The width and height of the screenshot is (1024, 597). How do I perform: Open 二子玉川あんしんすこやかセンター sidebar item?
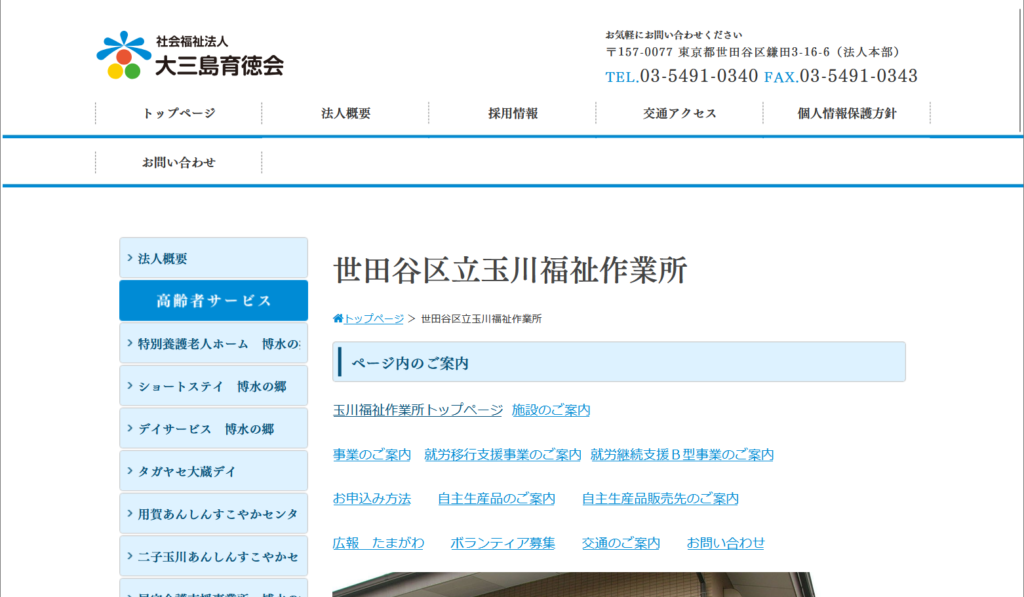214,556
